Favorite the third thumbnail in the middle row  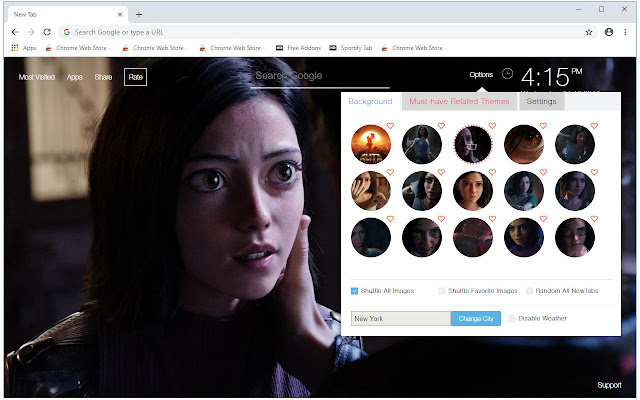(x=492, y=172)
